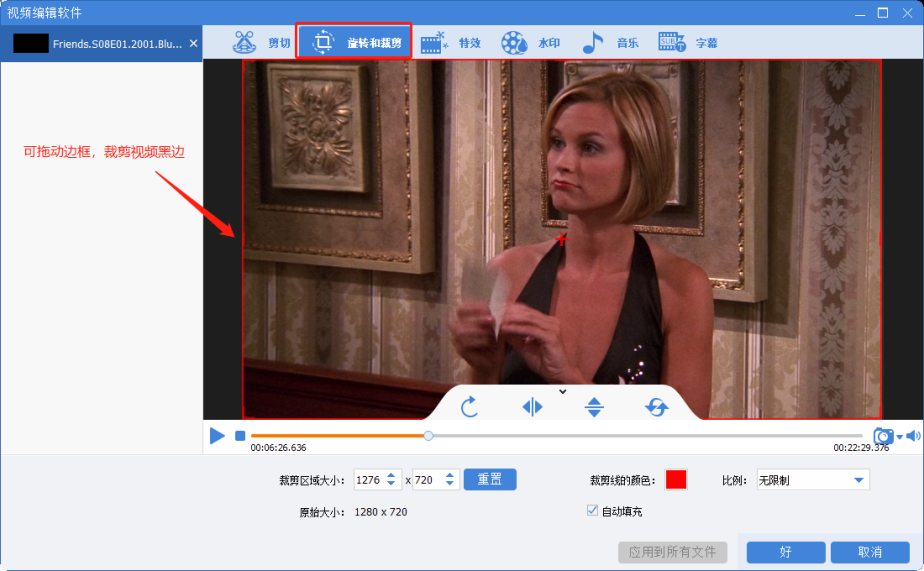The image size is (924, 571).
Task: Increase crop width with up arrow
Action: point(391,476)
